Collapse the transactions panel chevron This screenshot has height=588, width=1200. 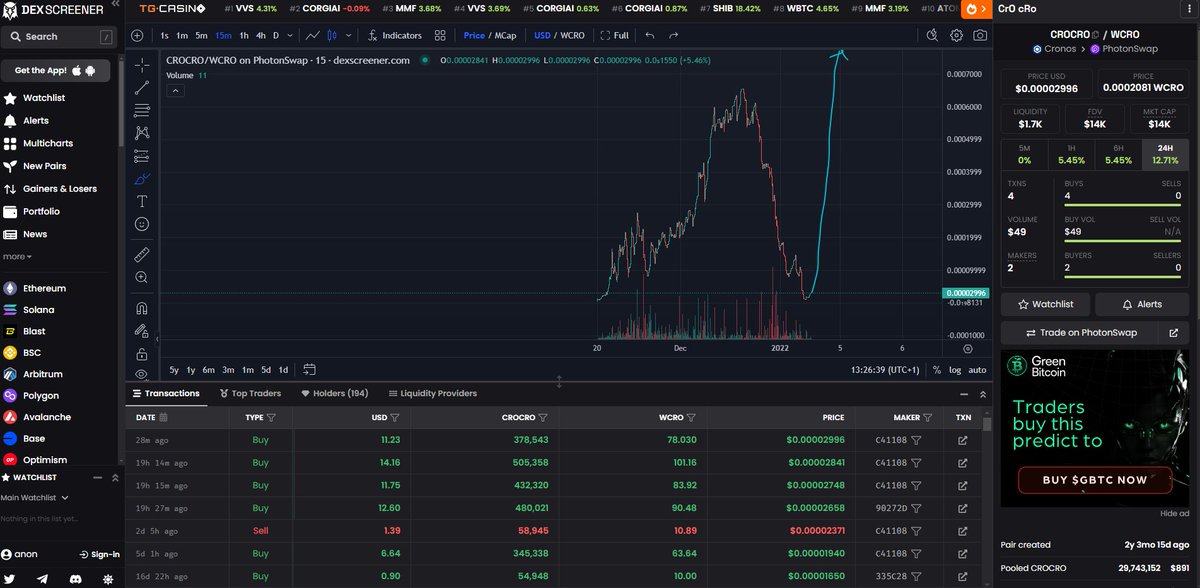(x=983, y=394)
